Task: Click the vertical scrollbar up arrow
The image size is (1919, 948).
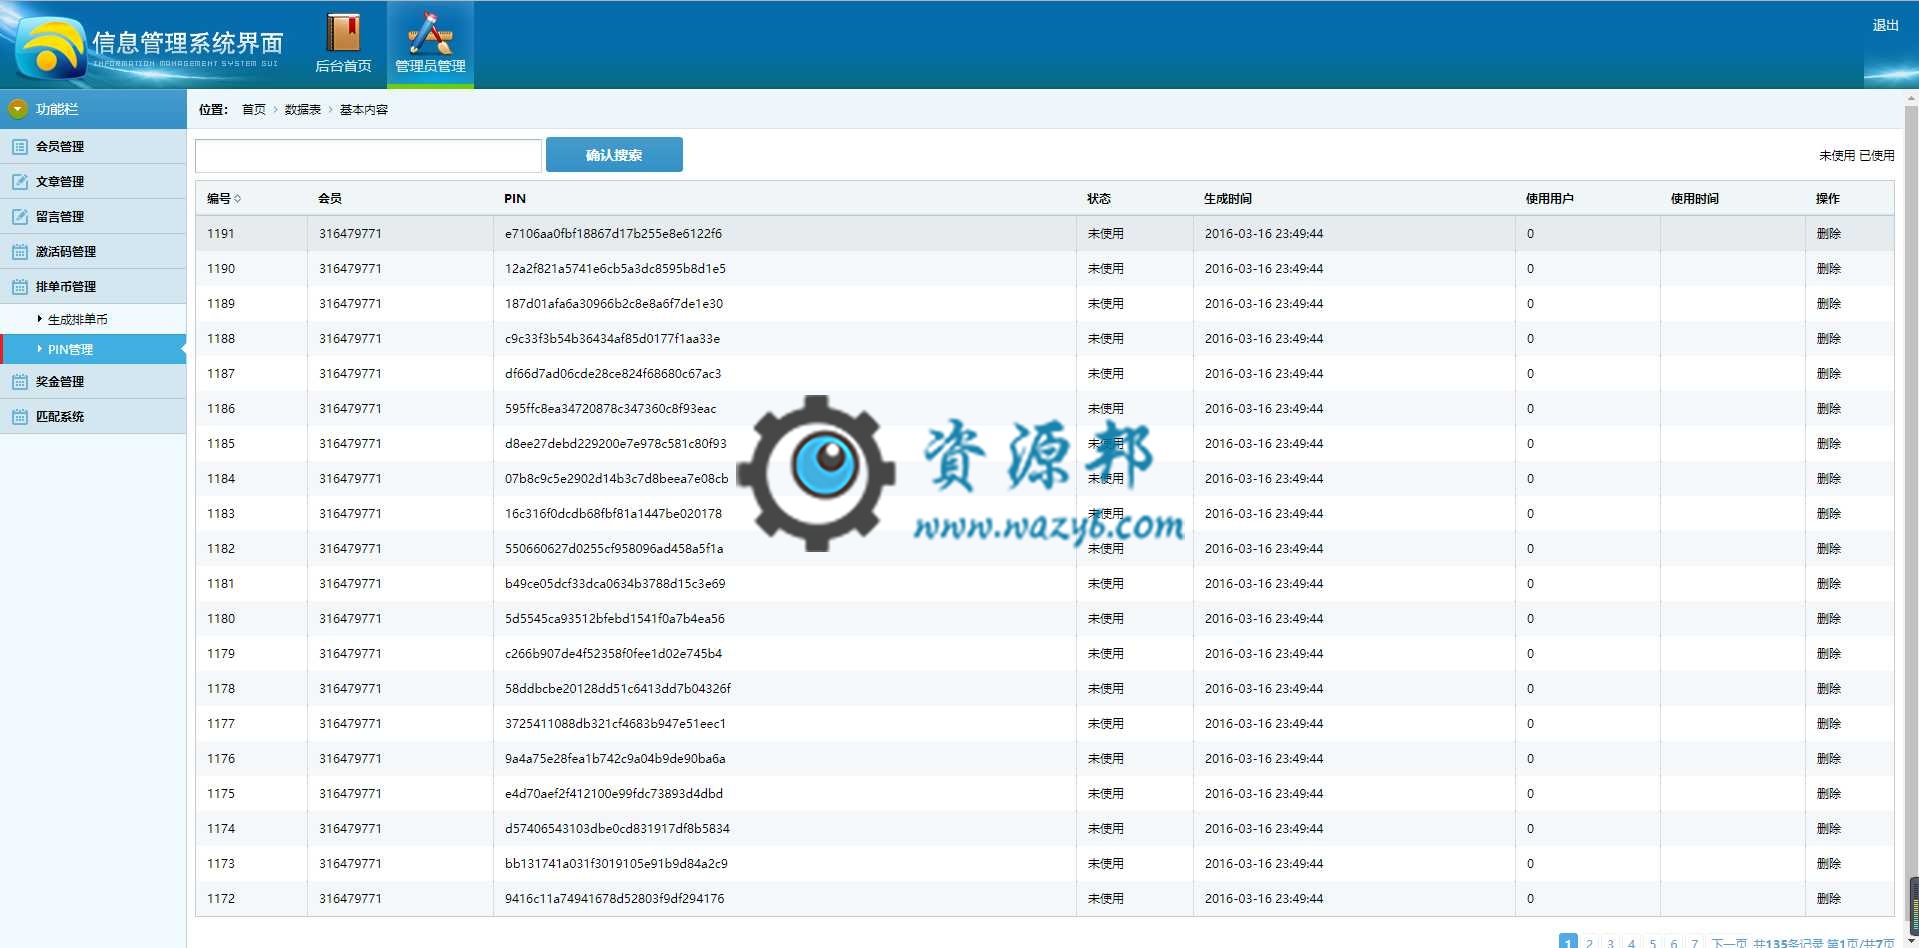Action: (x=1911, y=98)
